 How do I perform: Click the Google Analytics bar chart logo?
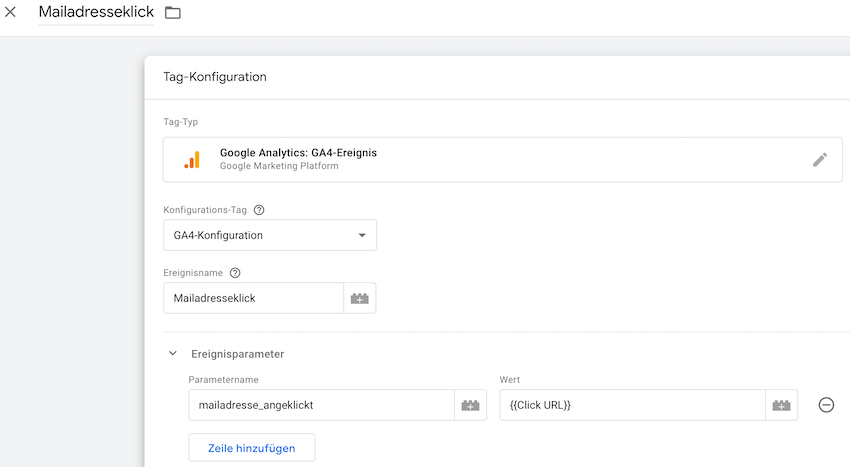pyautogui.click(x=192, y=160)
